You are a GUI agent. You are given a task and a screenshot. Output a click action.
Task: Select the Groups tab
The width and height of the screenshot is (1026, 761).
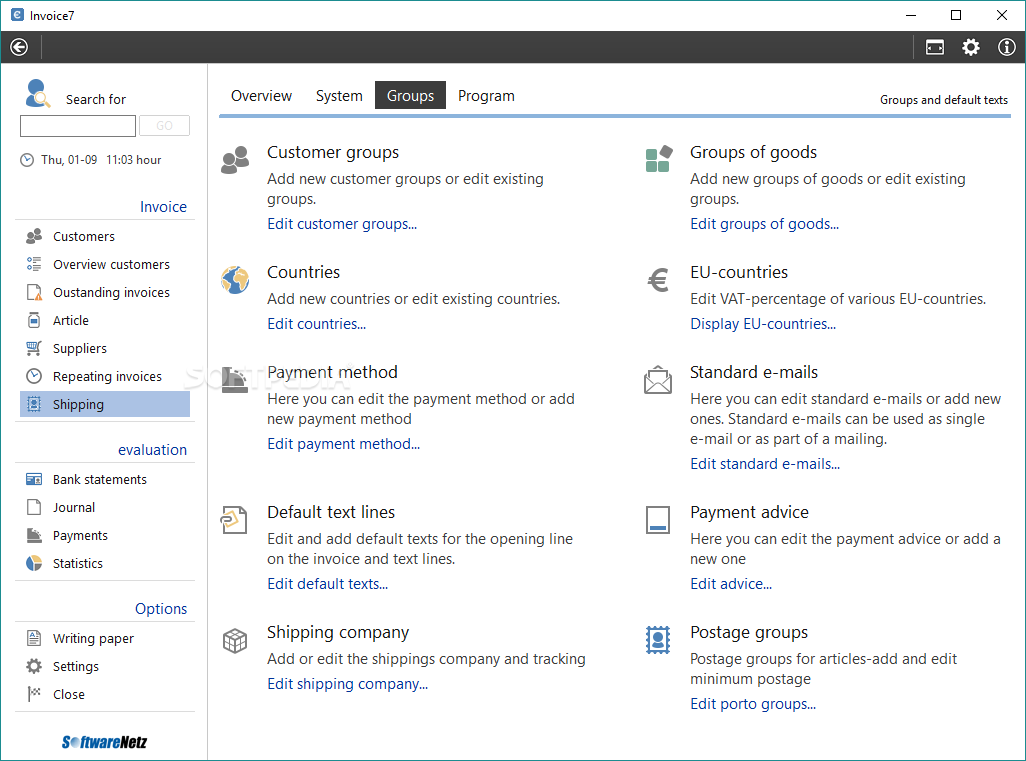click(x=410, y=96)
